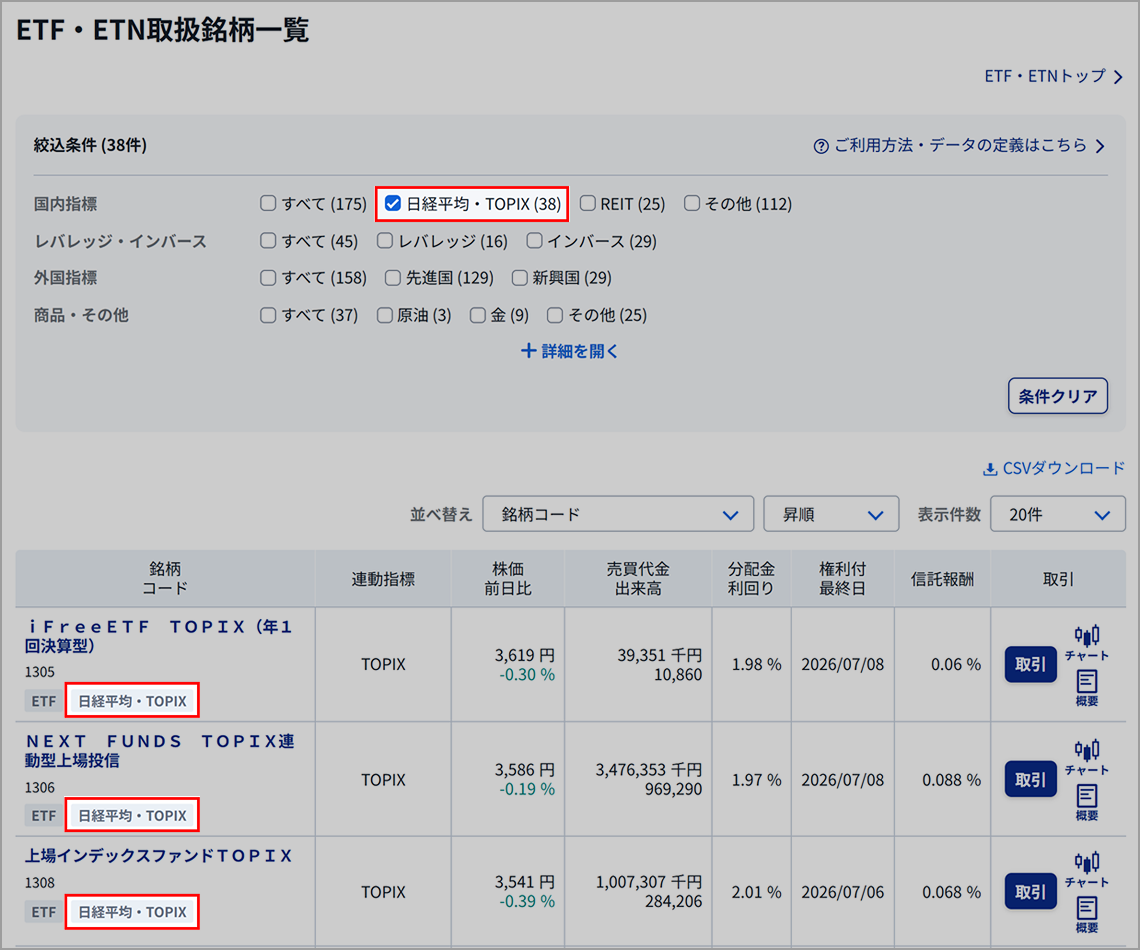
Task: Click the 取引 button for ticker 1305
Action: (1030, 664)
